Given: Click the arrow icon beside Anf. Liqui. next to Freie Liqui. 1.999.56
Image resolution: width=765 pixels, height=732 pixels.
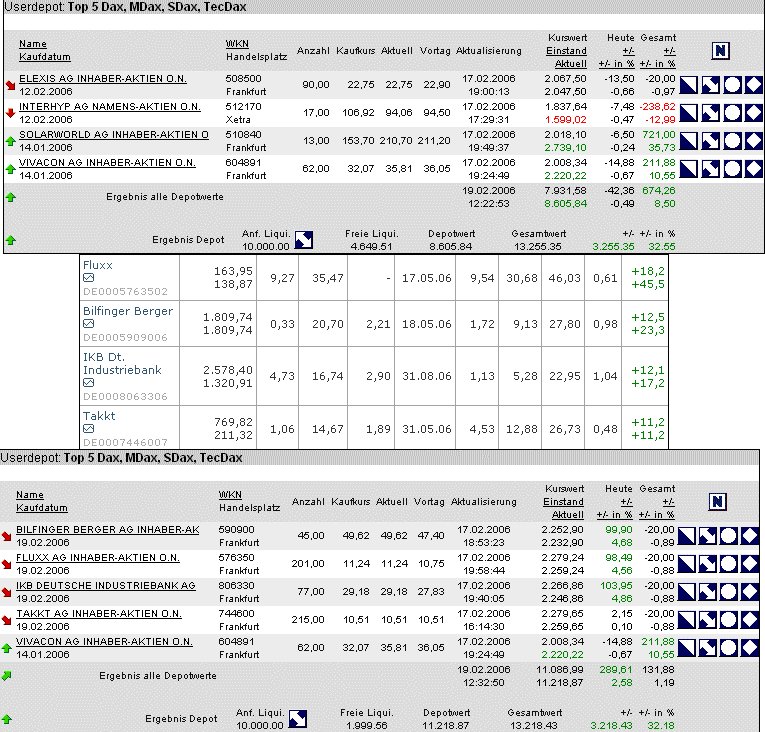Looking at the screenshot, I should pos(298,719).
